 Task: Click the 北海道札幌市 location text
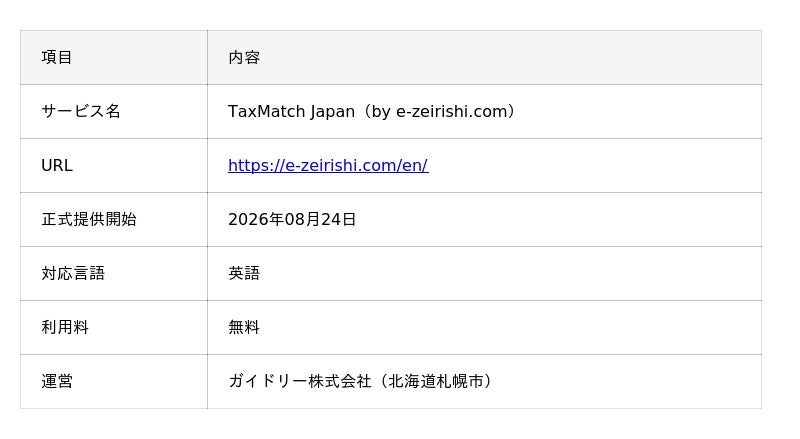436,381
